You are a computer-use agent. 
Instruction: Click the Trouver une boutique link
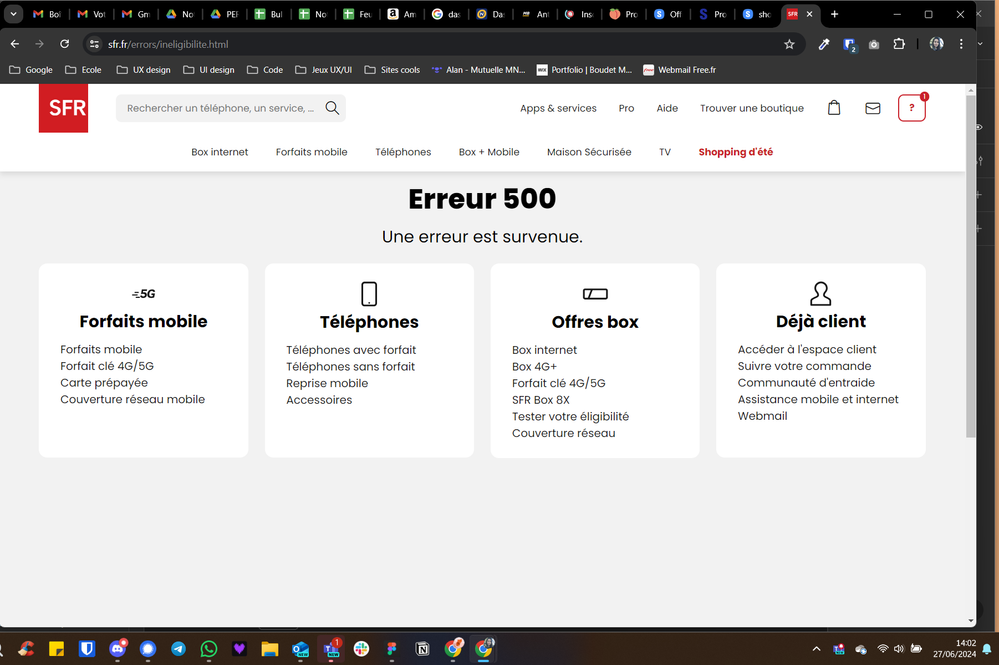[751, 108]
